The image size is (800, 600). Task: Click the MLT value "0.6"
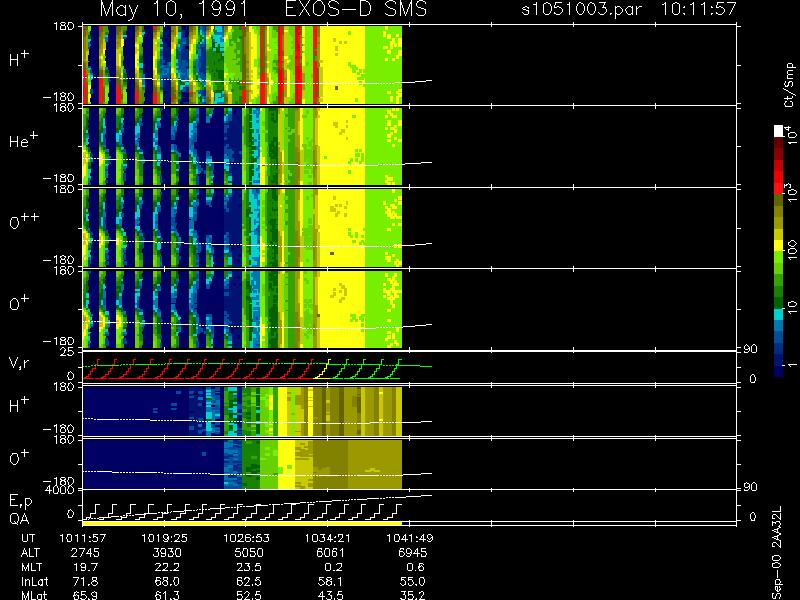click(x=415, y=567)
